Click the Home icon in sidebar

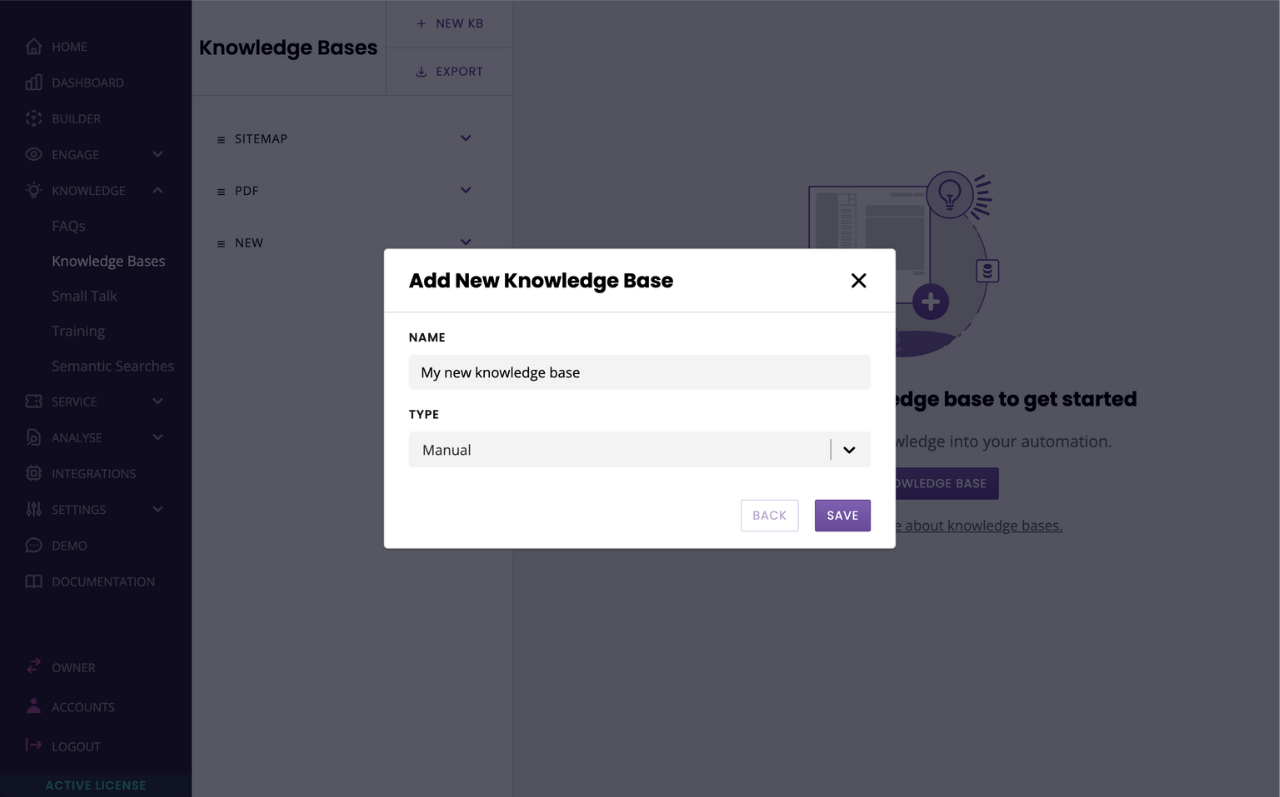pos(34,46)
